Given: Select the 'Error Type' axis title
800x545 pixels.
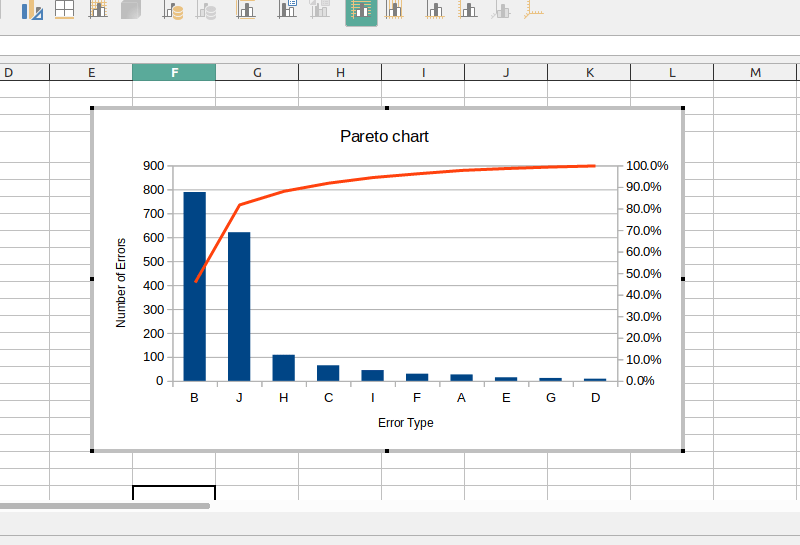Looking at the screenshot, I should coord(406,423).
